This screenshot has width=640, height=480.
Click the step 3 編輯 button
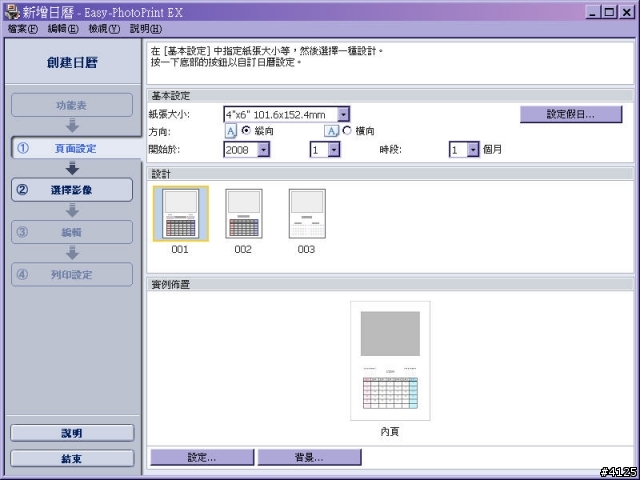(x=72, y=232)
